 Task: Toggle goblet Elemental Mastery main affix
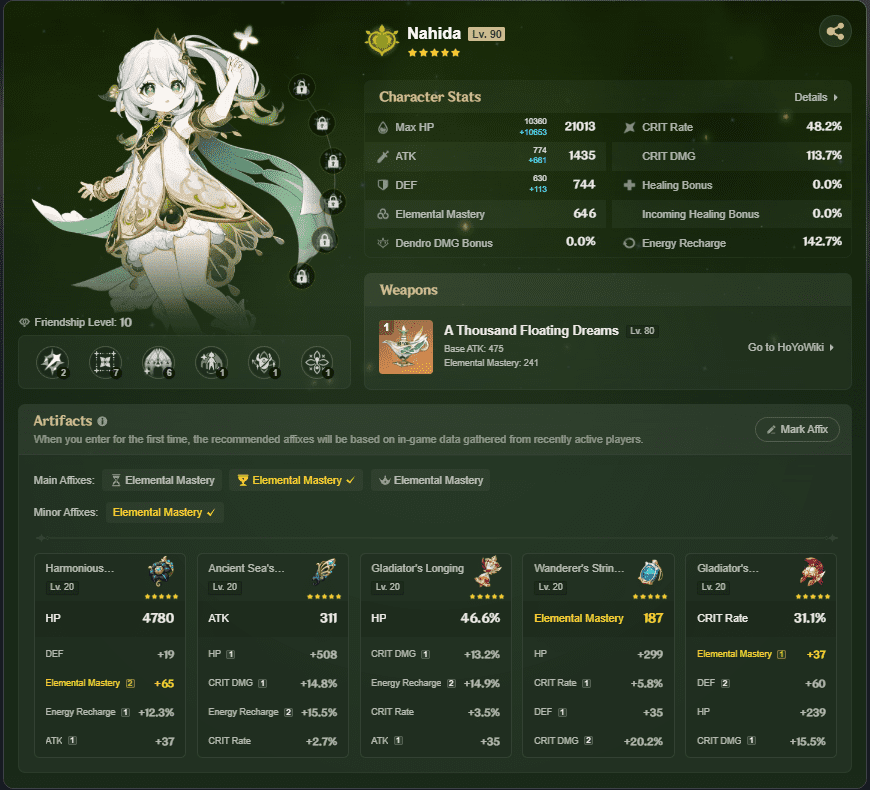coord(294,480)
